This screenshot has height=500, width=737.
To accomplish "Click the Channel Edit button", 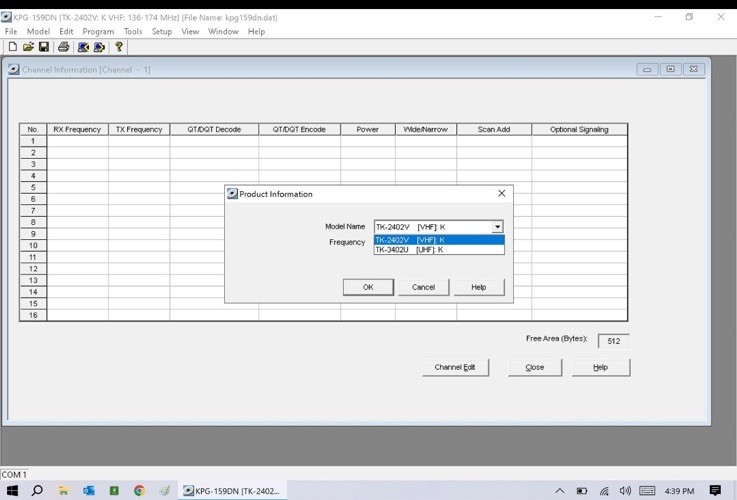I will [x=455, y=367].
